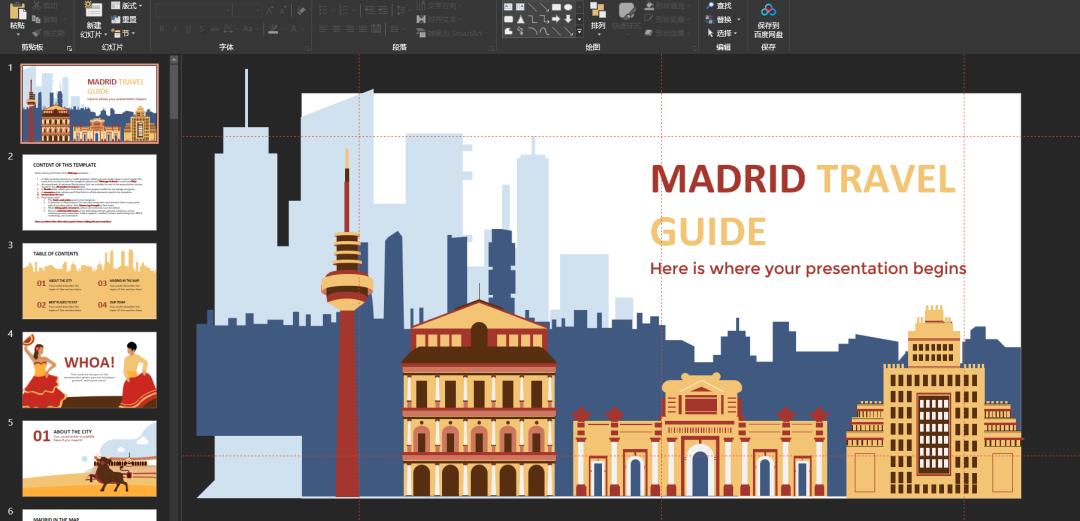Open the Section (节) dropdown

point(126,32)
